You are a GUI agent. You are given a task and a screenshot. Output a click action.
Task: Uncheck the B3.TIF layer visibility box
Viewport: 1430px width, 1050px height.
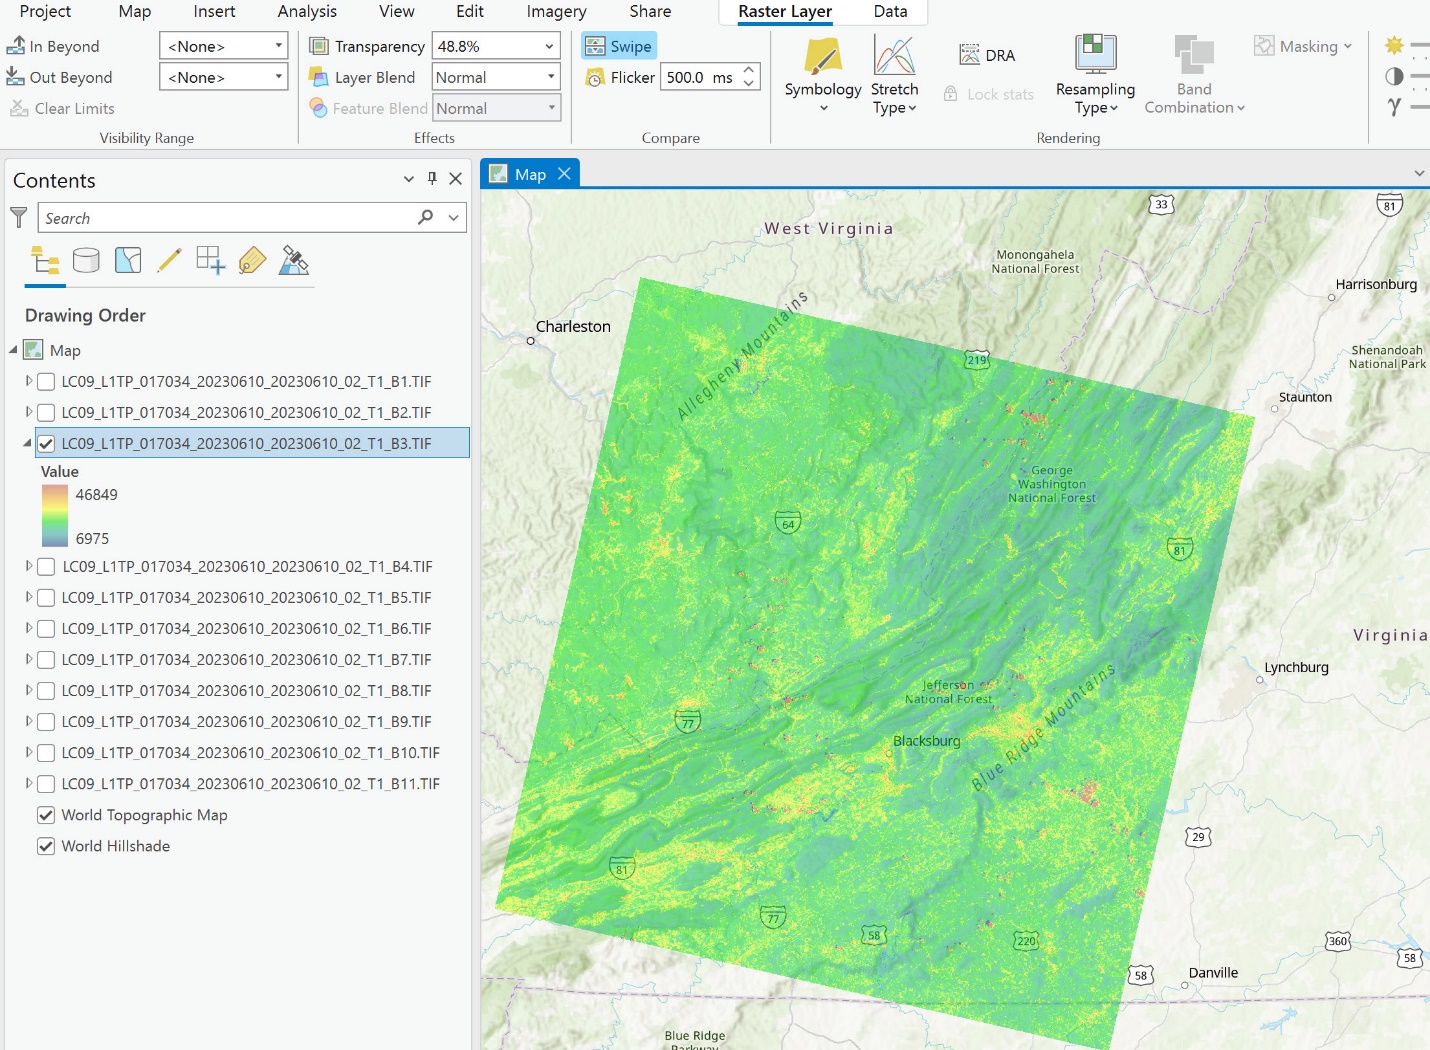pos(46,443)
